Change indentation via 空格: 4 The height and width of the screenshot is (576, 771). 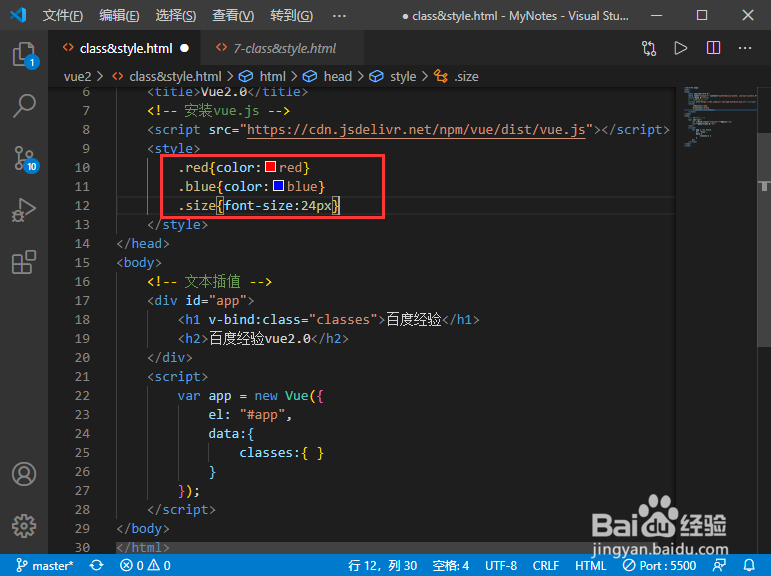click(450, 566)
